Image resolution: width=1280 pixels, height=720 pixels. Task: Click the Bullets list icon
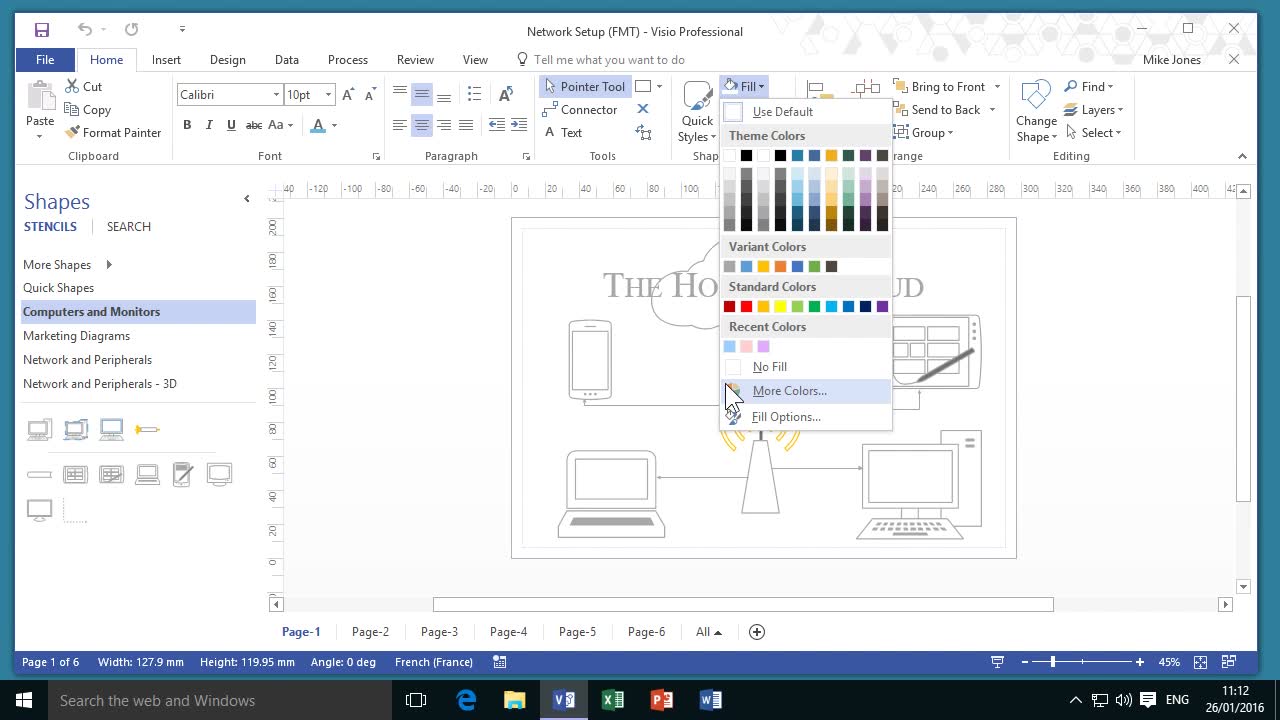coord(474,93)
